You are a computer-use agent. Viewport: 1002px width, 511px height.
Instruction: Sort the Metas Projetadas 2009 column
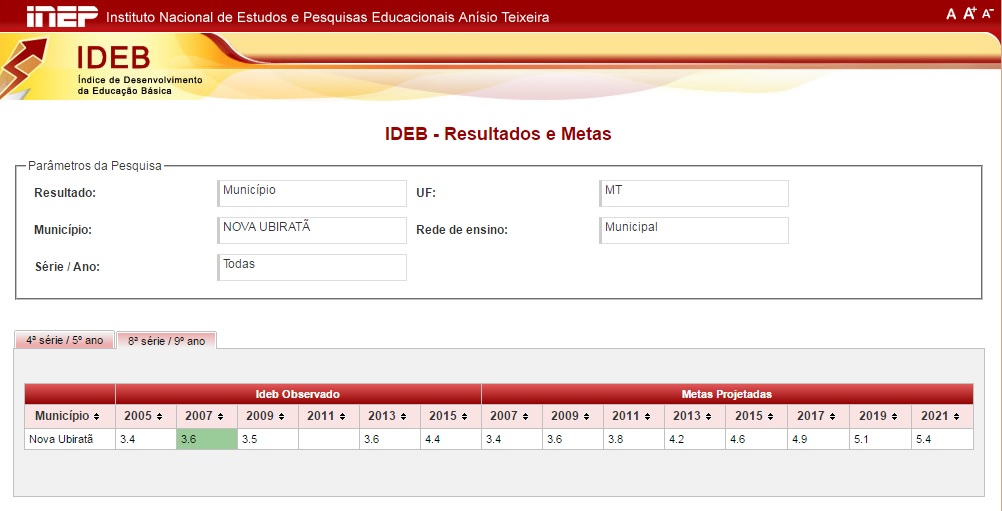pos(586,417)
